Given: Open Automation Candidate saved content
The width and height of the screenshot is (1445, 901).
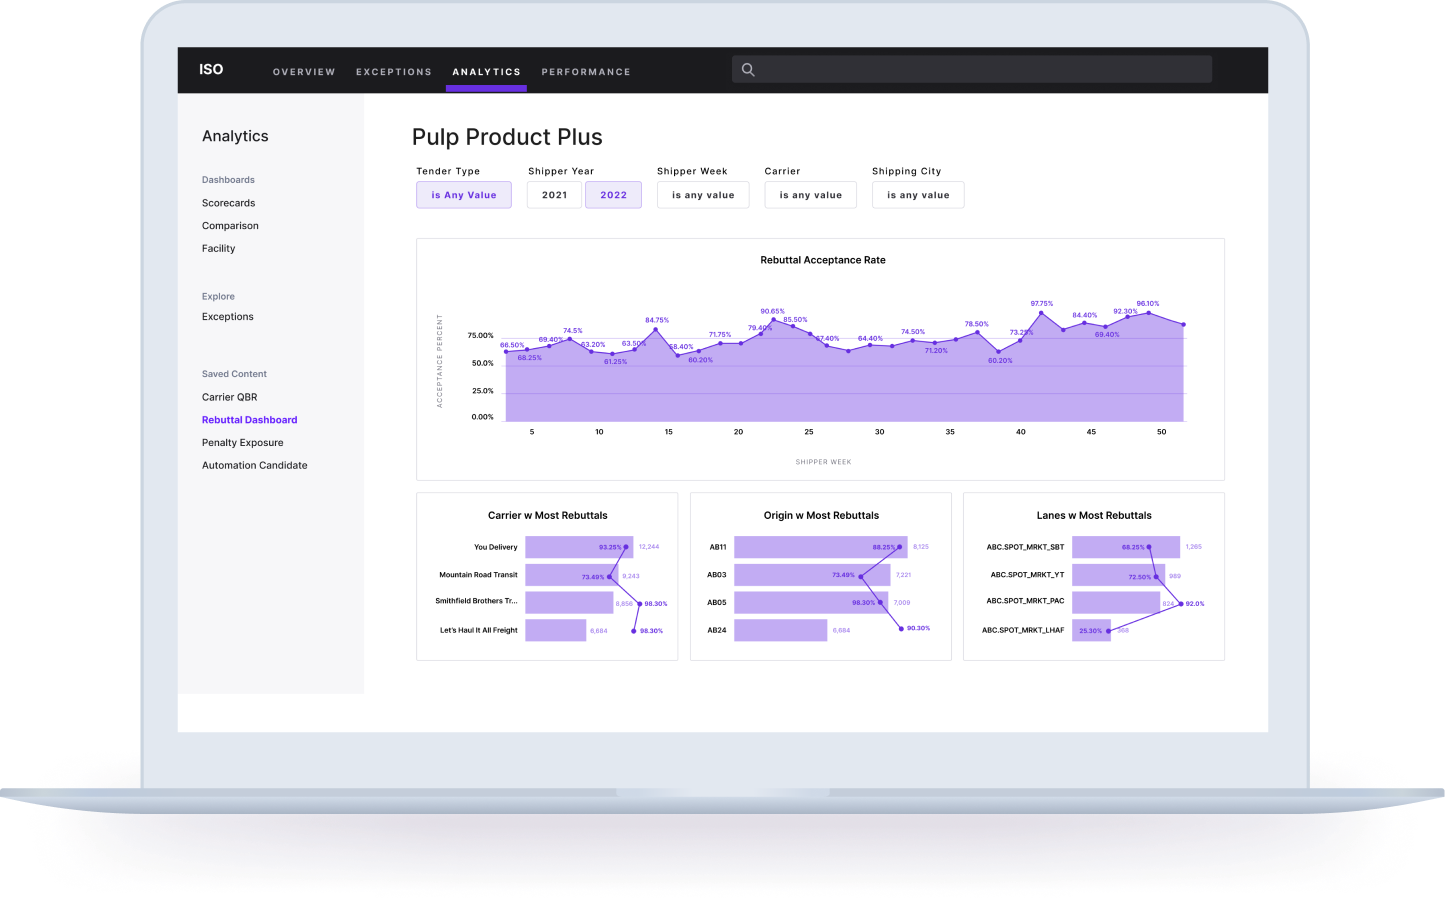Looking at the screenshot, I should (x=254, y=466).
